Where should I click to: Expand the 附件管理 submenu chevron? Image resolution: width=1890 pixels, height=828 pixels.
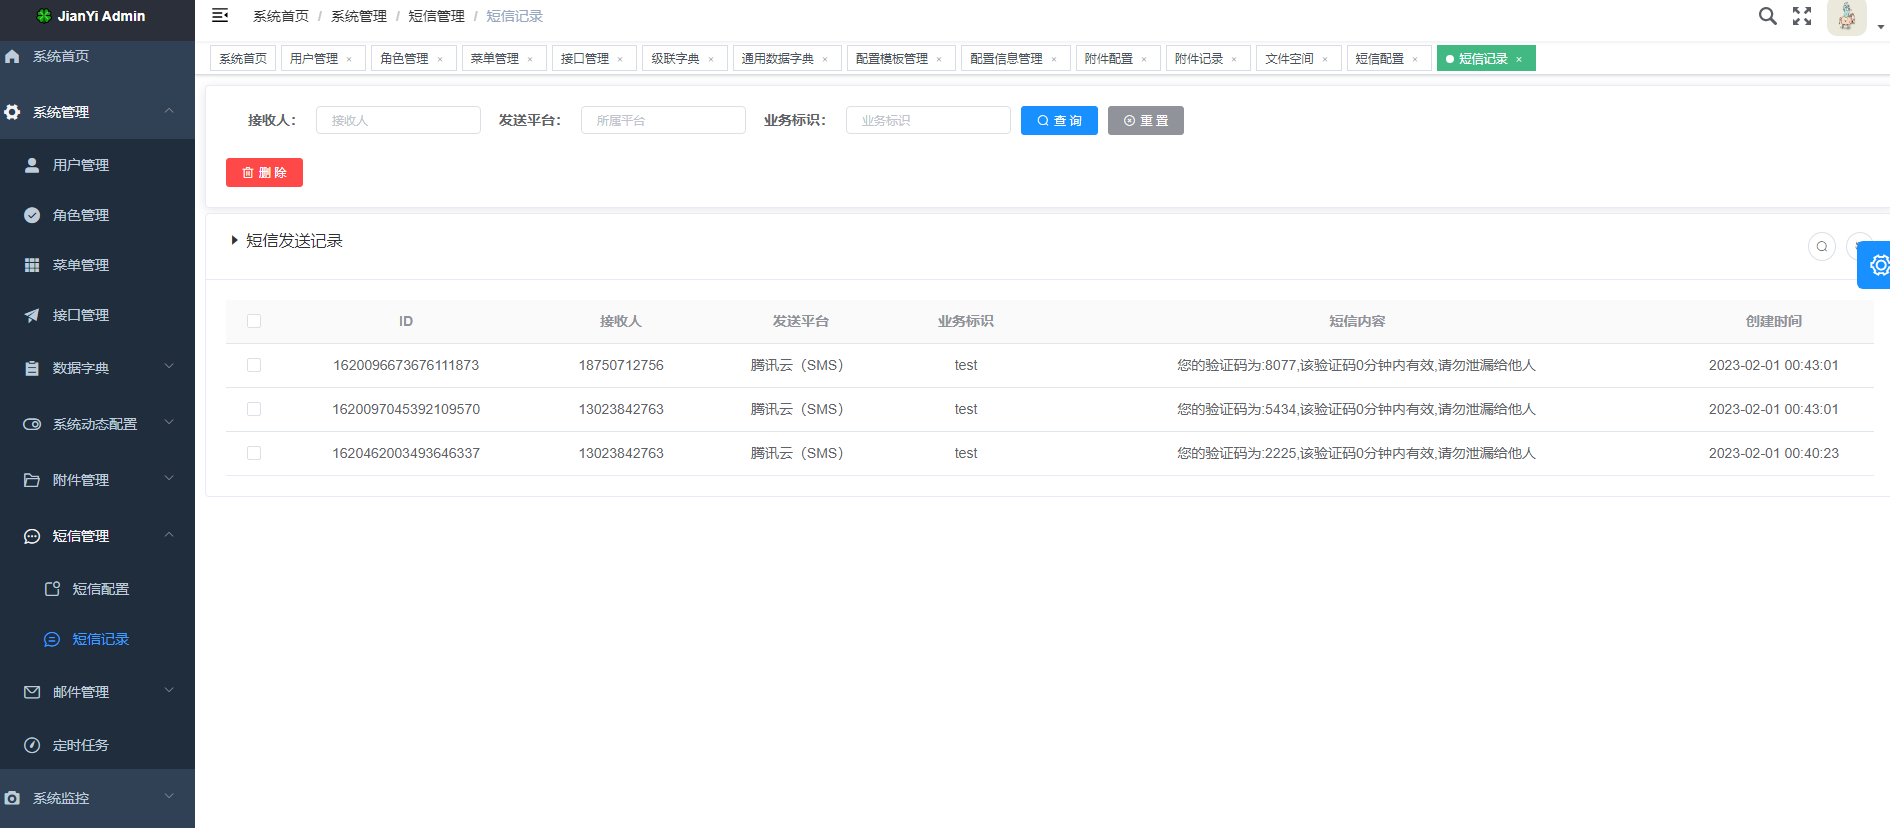[x=169, y=478]
